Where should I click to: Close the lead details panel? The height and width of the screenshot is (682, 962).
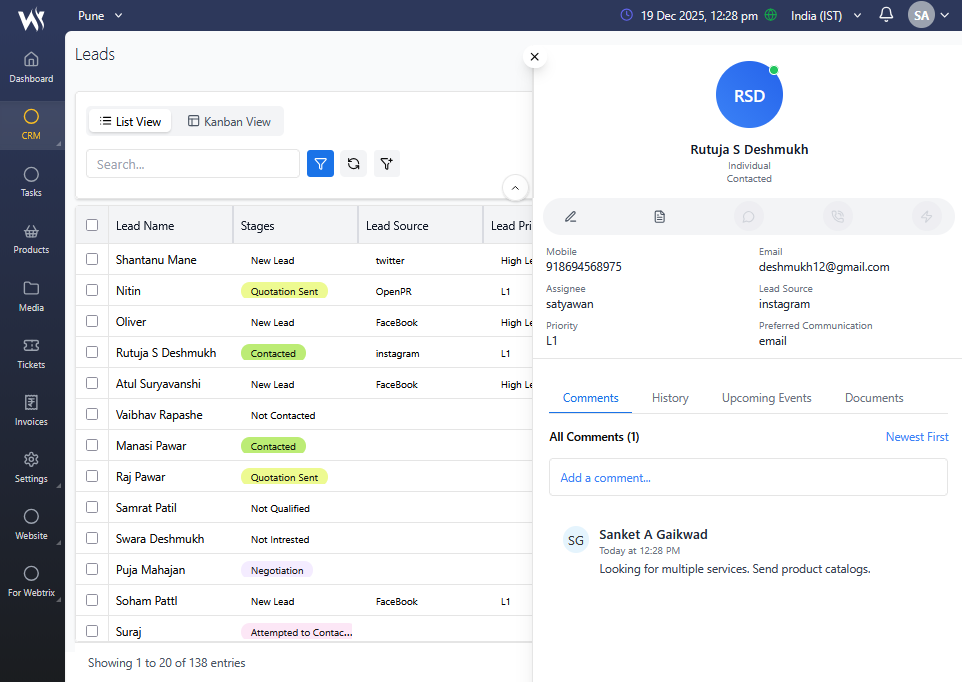click(x=534, y=57)
